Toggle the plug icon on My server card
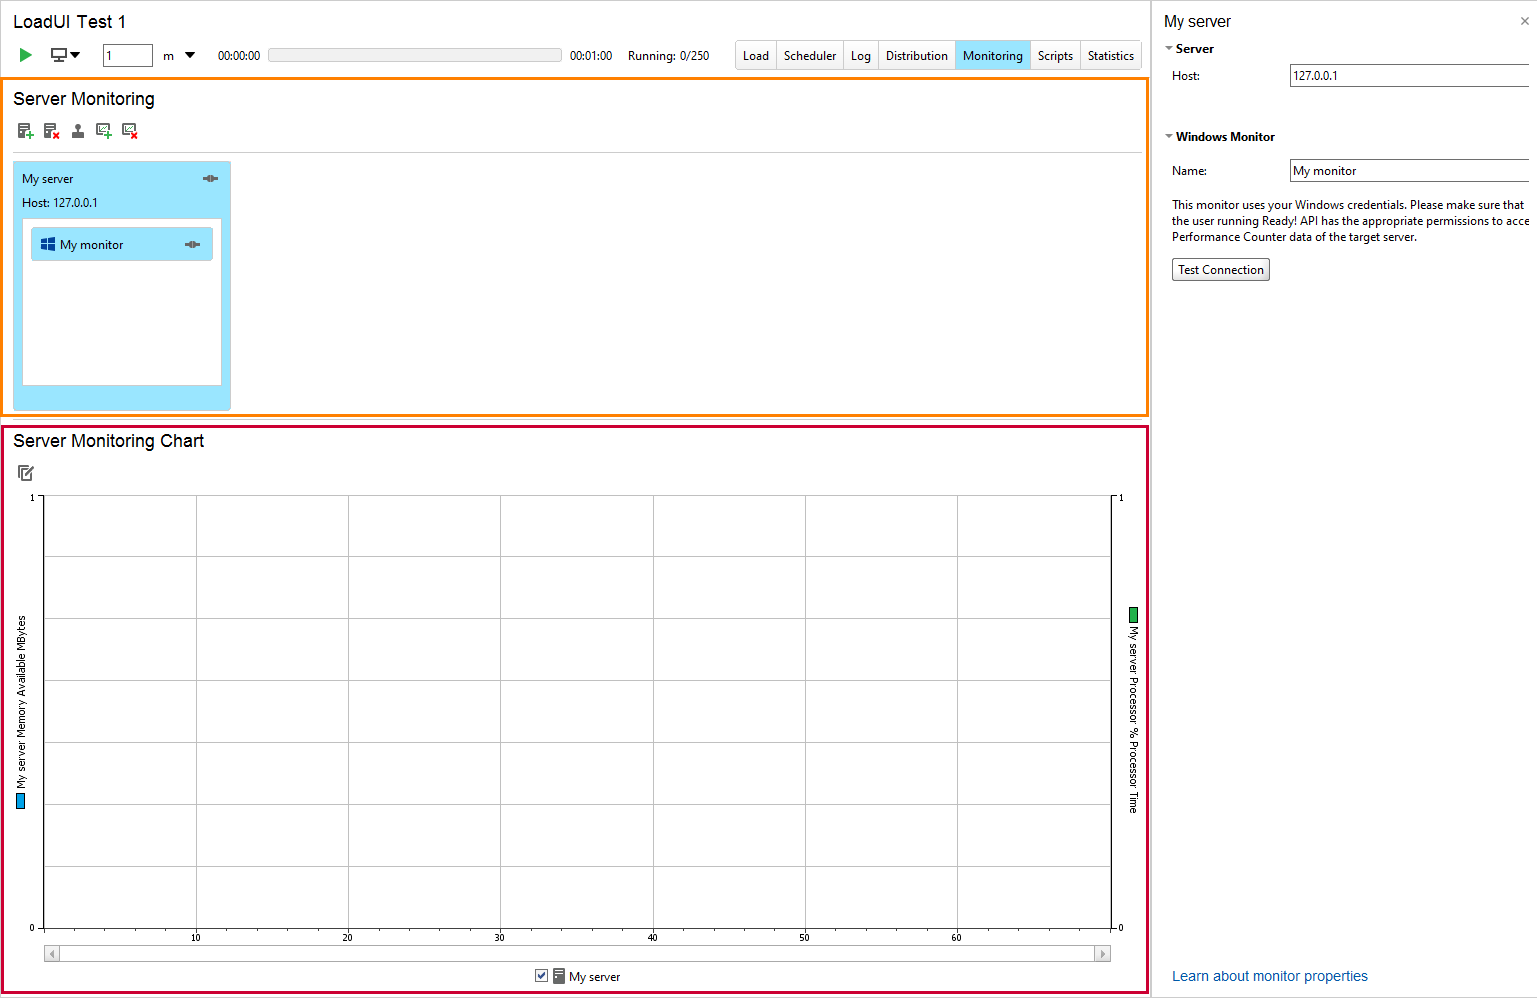 coord(211,178)
